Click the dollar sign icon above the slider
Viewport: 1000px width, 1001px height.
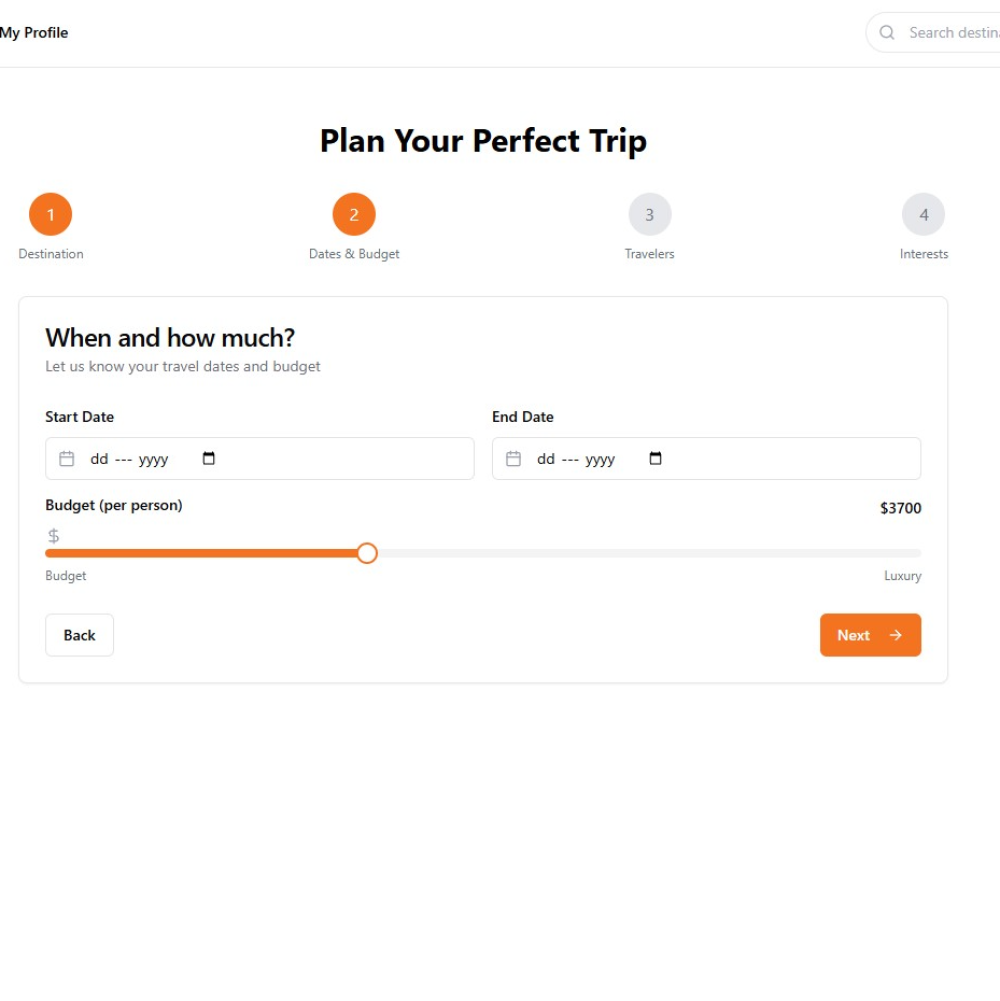(54, 536)
